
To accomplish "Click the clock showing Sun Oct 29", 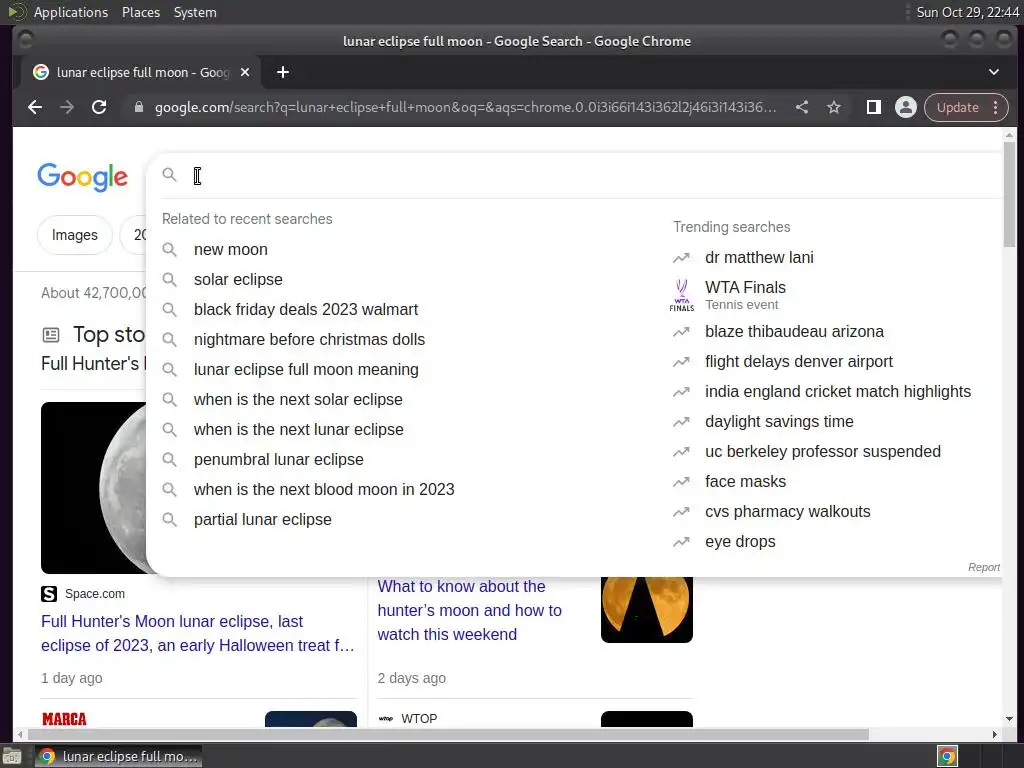I will [x=967, y=12].
